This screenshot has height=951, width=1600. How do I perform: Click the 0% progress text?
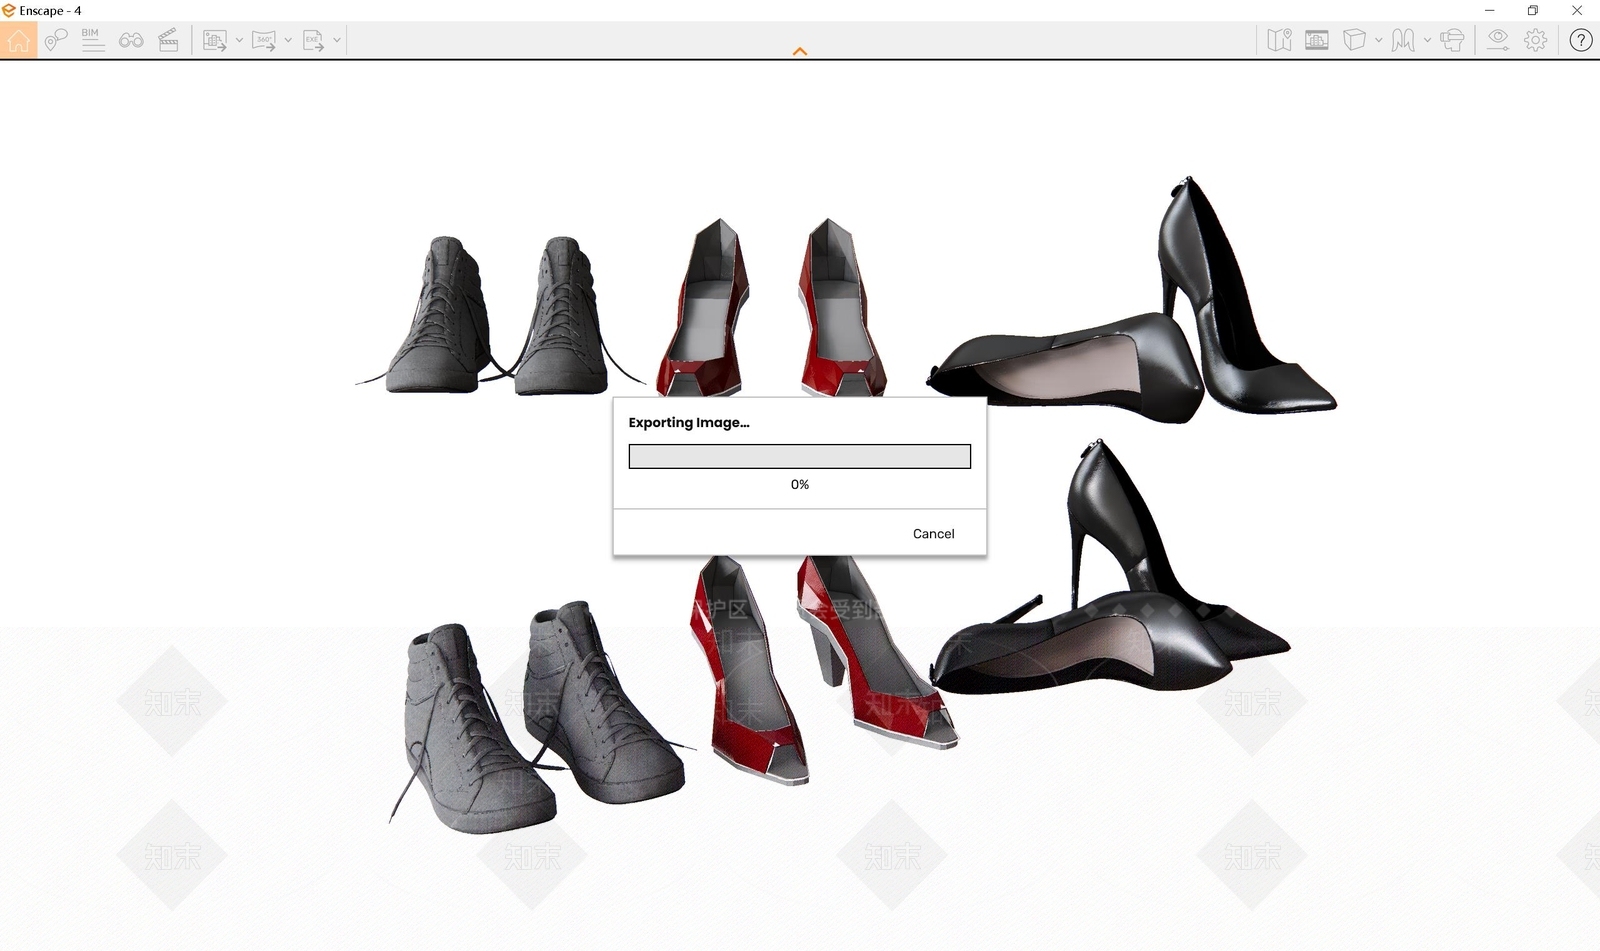(800, 484)
